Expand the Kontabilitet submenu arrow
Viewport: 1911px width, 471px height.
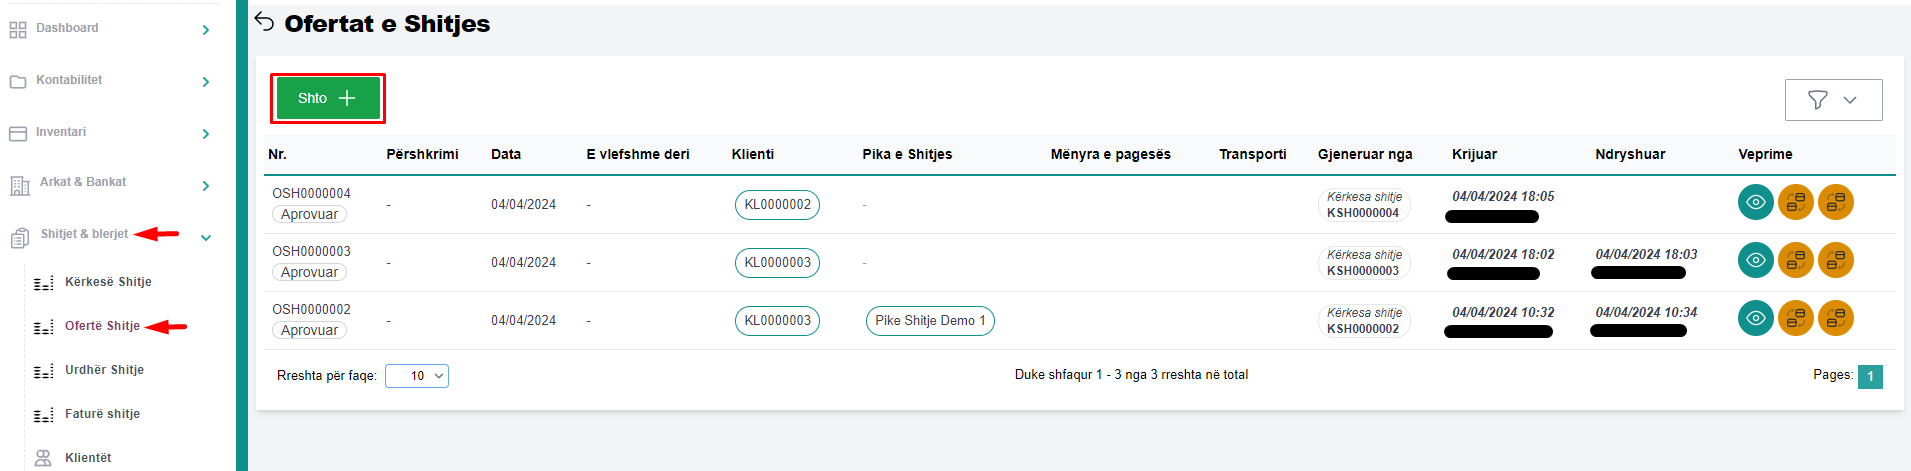pos(206,82)
